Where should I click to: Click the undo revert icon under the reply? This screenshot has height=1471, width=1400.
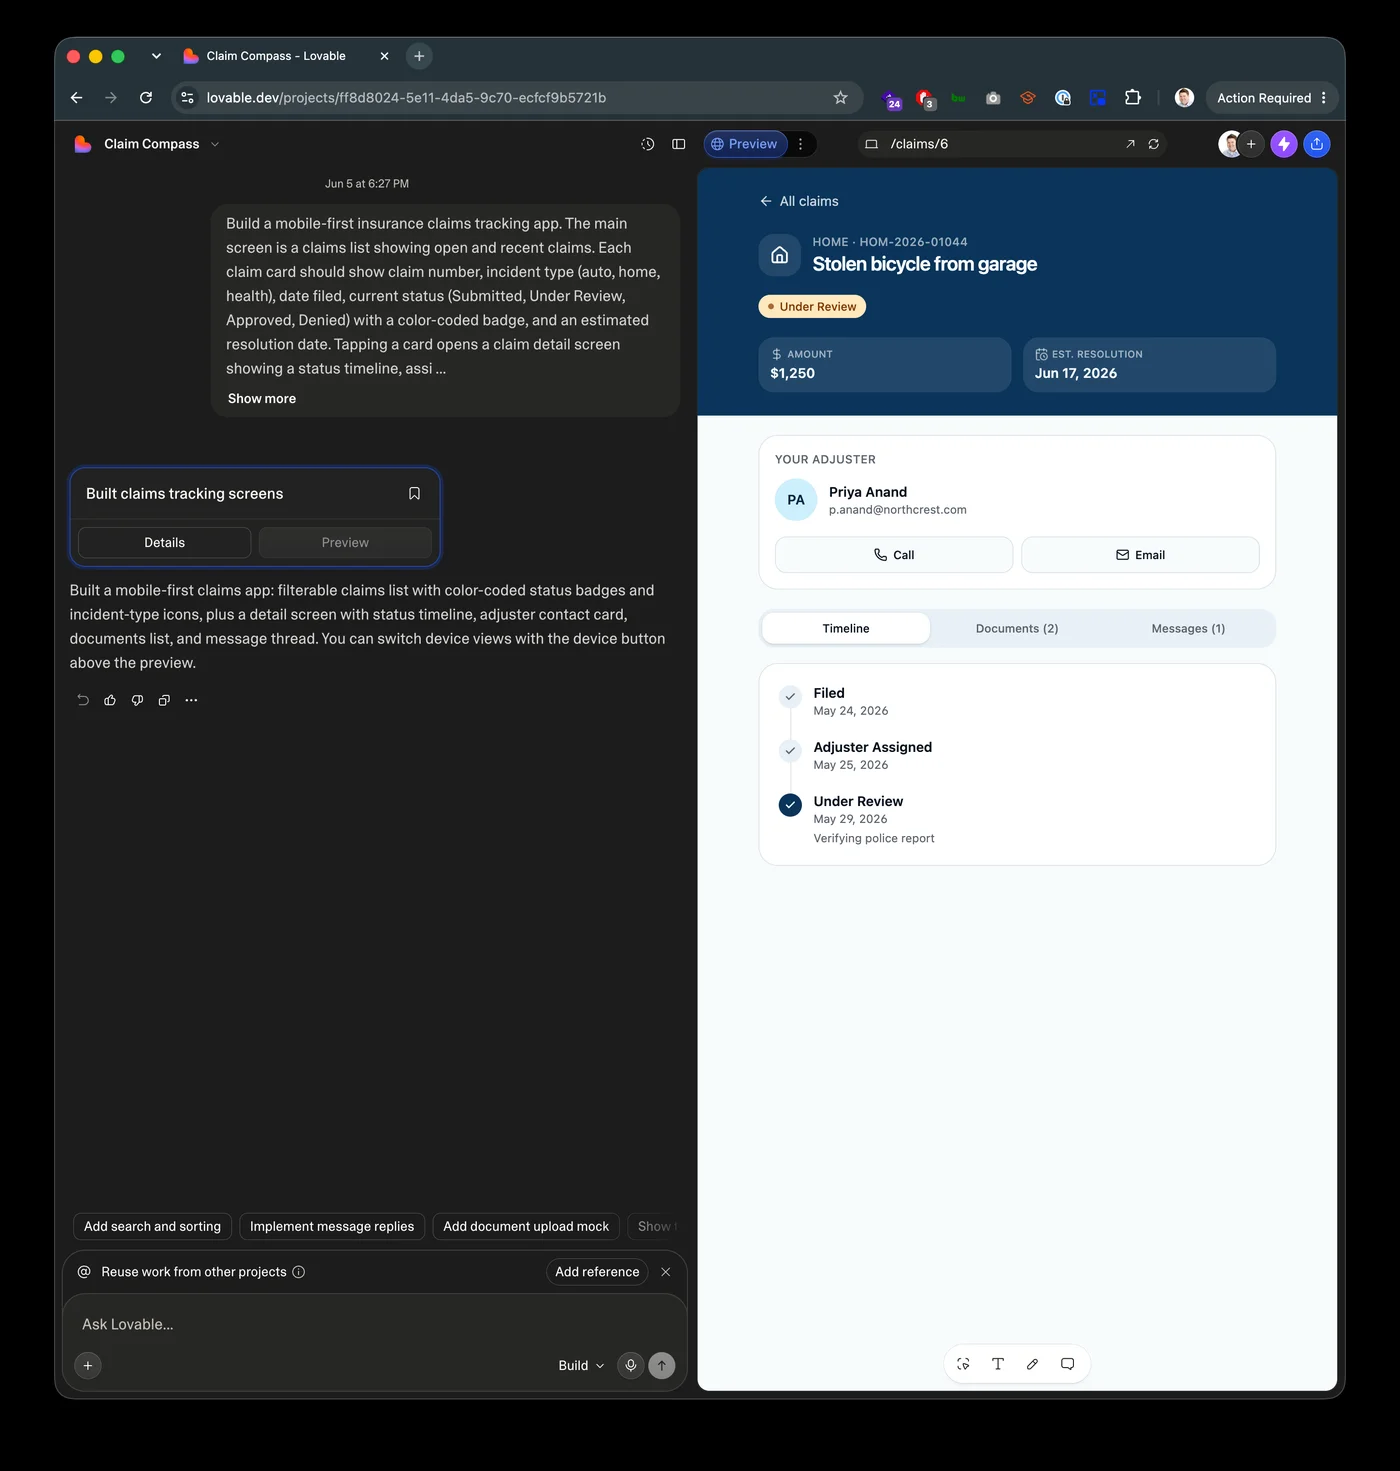[83, 700]
